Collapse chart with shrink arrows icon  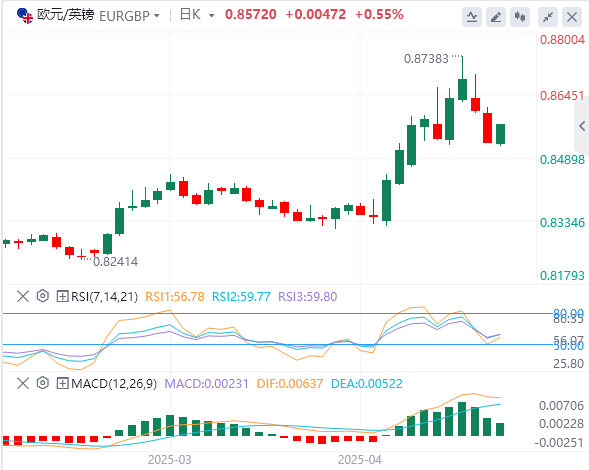point(548,17)
